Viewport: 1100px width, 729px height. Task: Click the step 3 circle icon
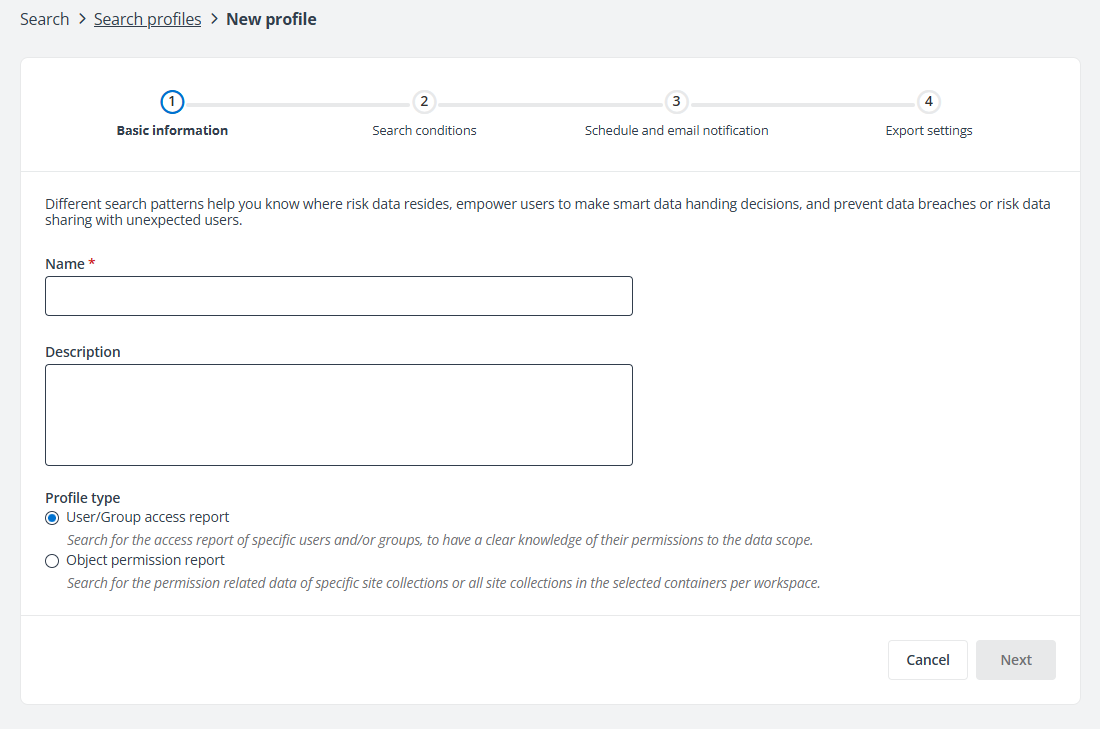coord(676,101)
